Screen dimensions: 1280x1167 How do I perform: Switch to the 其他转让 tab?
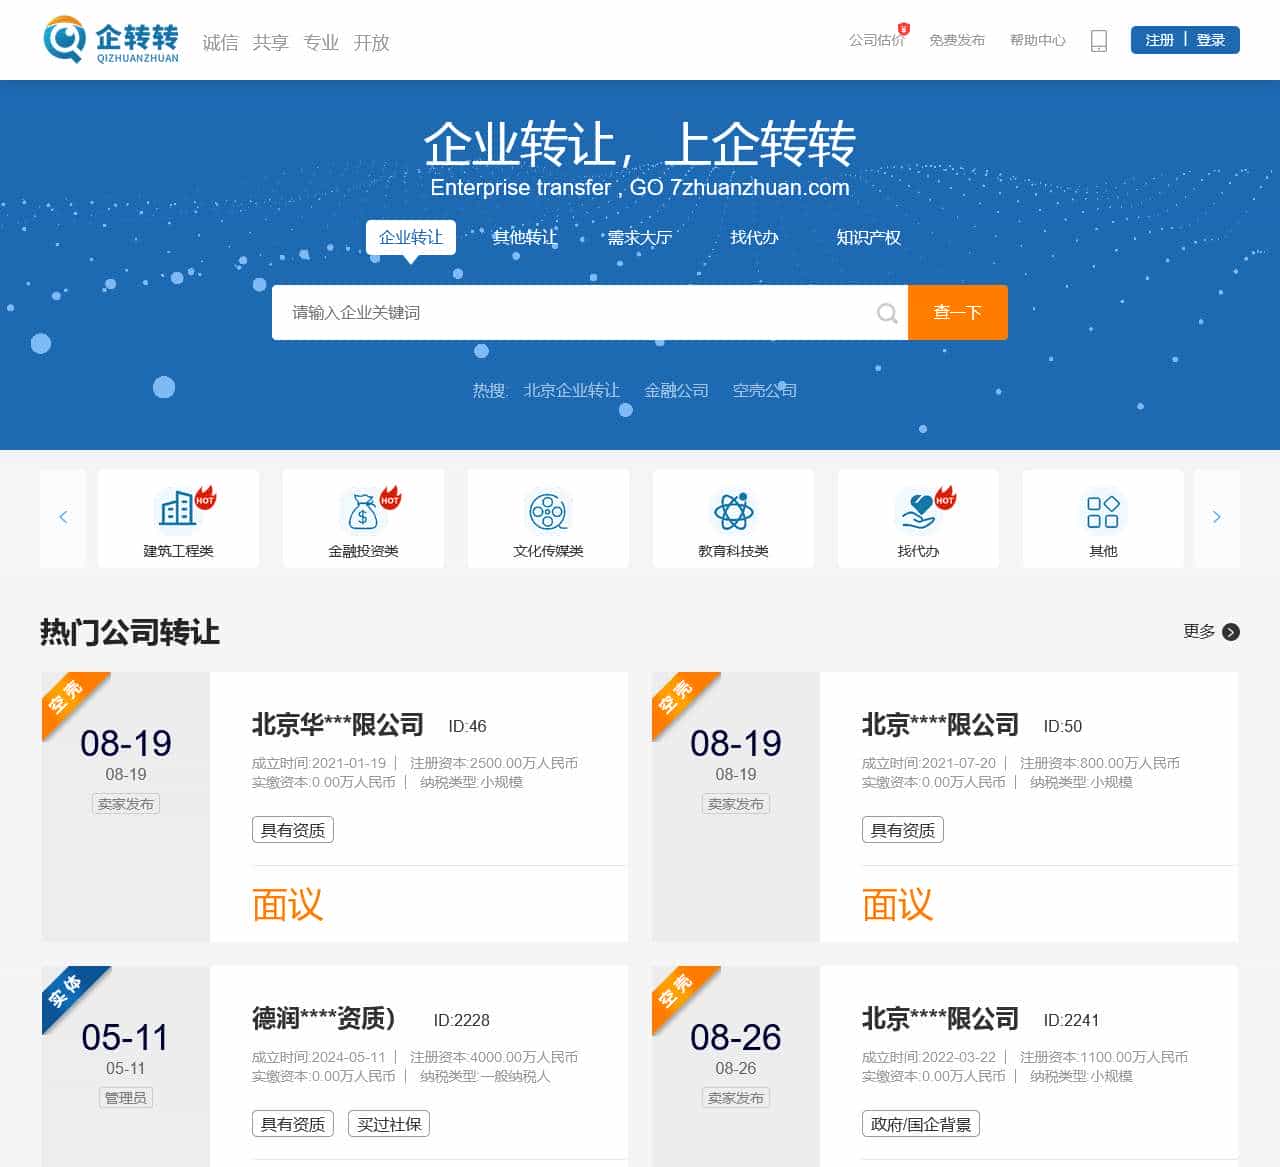point(524,237)
